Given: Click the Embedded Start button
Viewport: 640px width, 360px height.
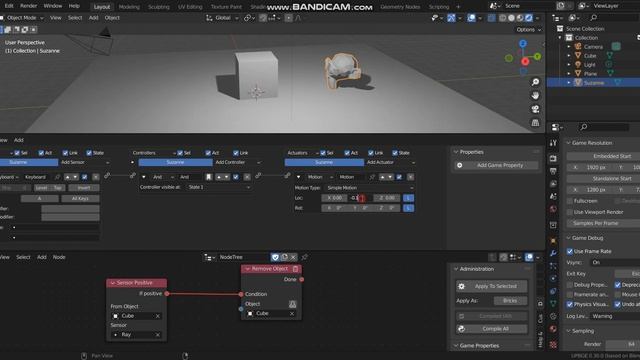Looking at the screenshot, I should point(604,156).
